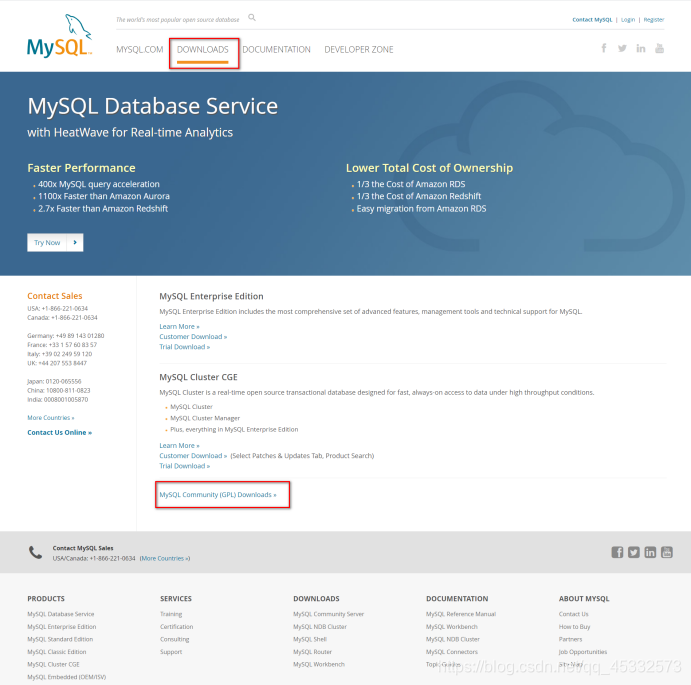
Task: Click the footer Facebook icon
Action: (617, 552)
